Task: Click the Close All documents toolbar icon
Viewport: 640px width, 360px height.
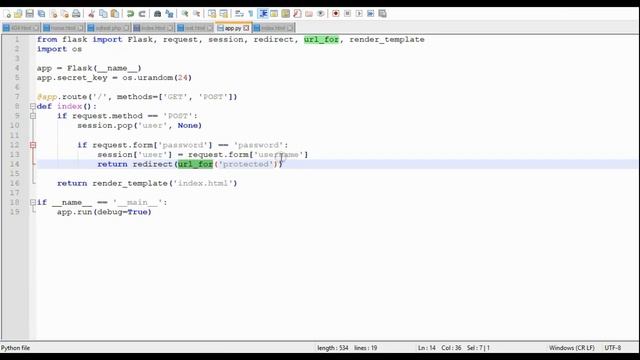Action: coord(64,14)
